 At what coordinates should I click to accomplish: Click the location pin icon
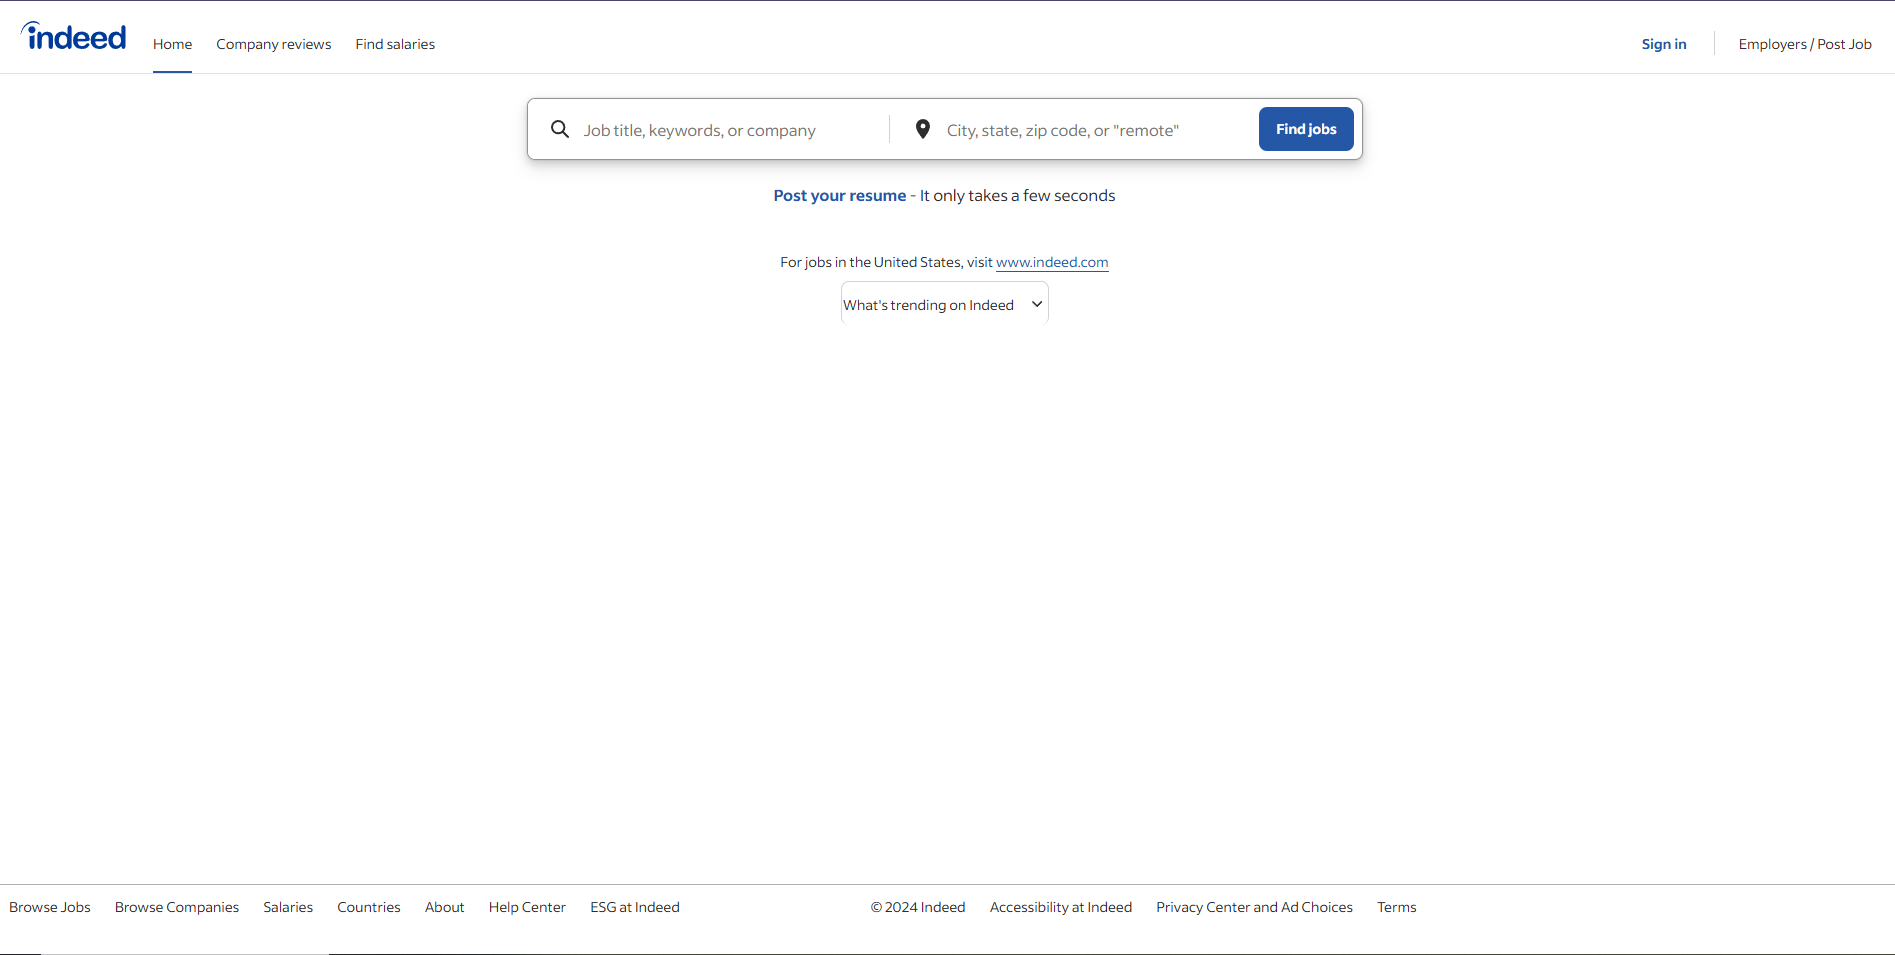(923, 129)
